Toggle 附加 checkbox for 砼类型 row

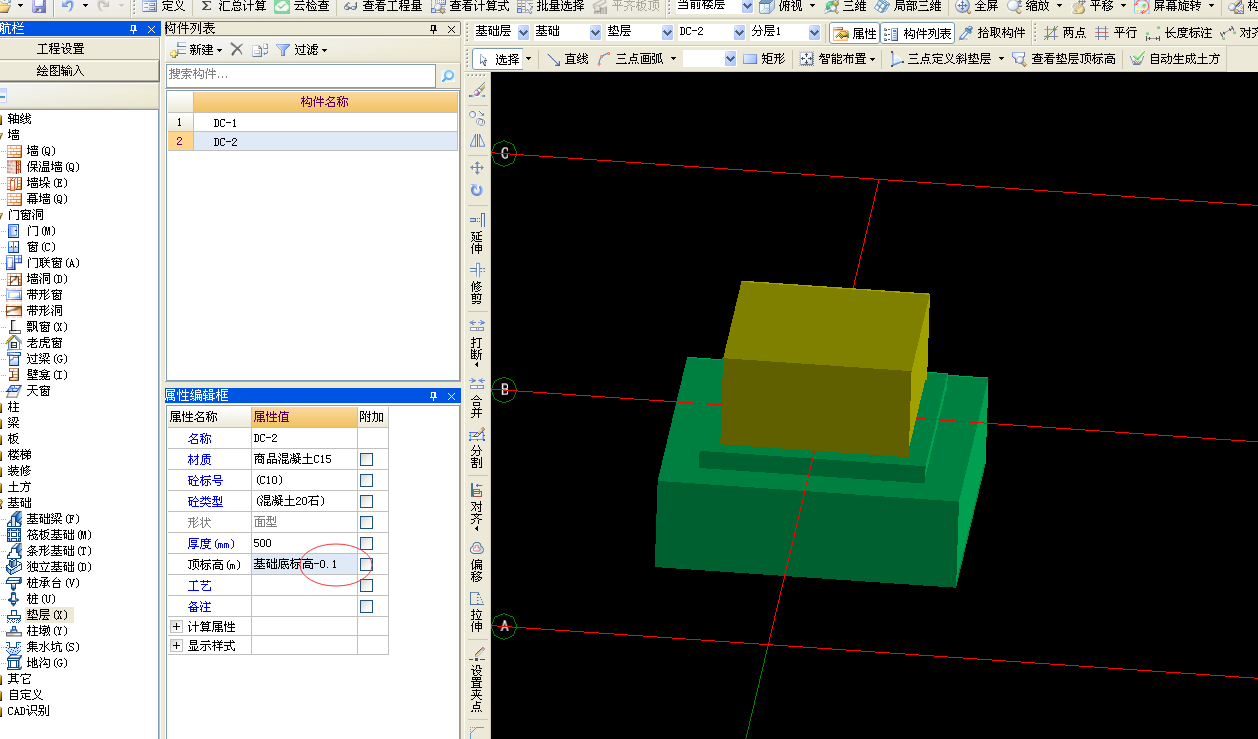coord(367,501)
